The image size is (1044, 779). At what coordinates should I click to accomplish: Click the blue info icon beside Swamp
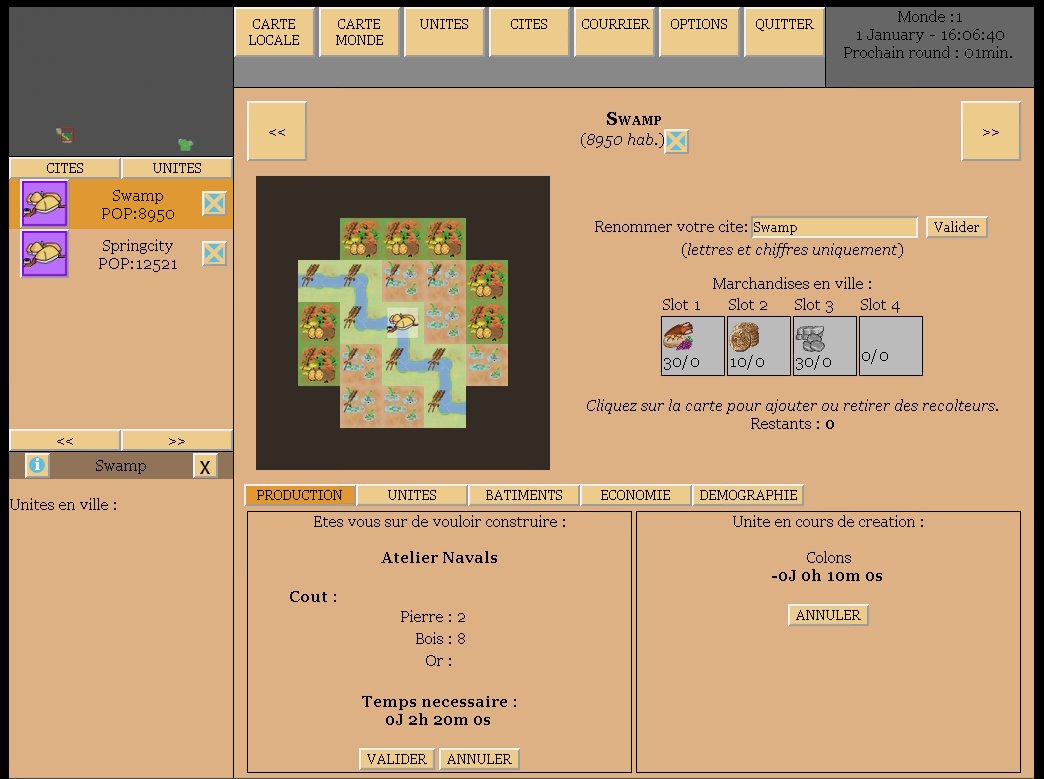point(37,465)
